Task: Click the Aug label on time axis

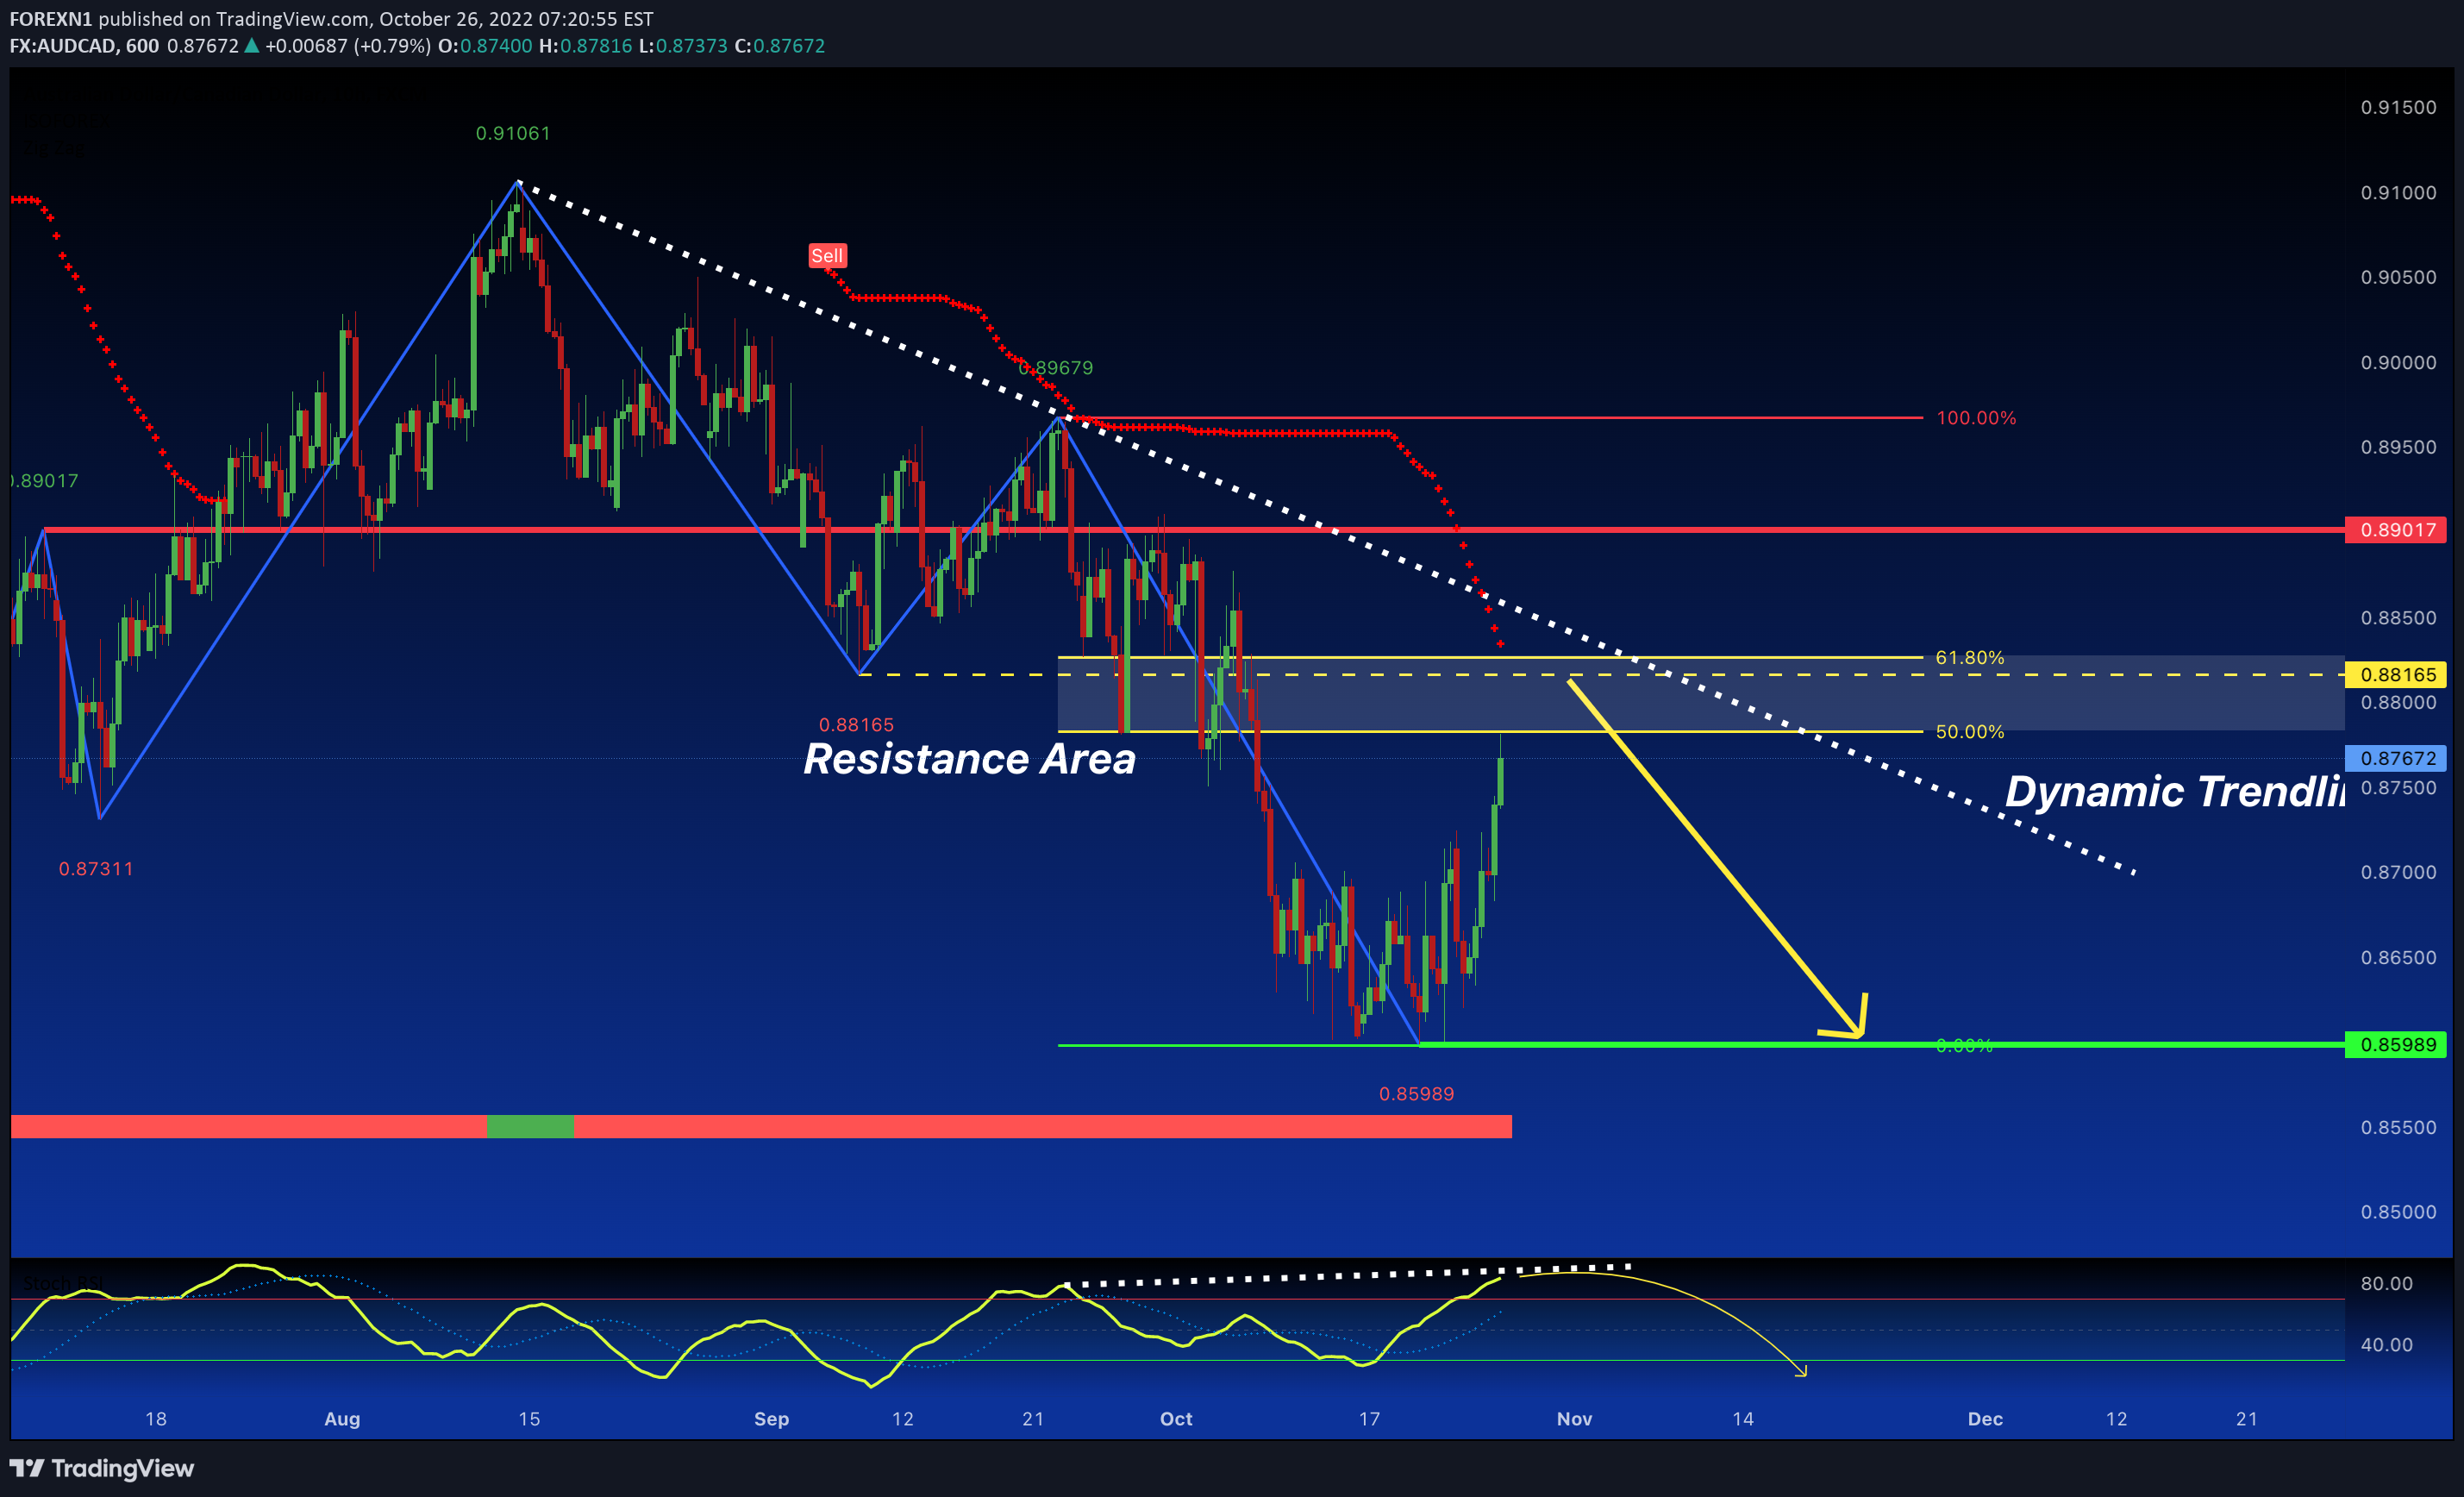Action: click(x=342, y=1419)
